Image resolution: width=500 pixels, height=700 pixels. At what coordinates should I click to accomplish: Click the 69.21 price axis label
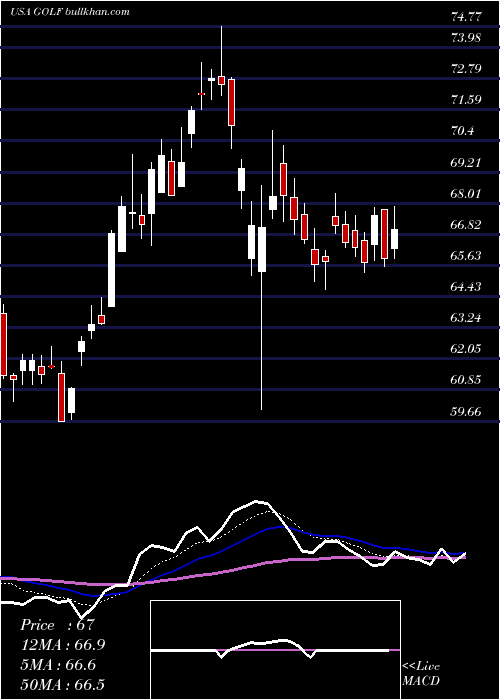466,162
